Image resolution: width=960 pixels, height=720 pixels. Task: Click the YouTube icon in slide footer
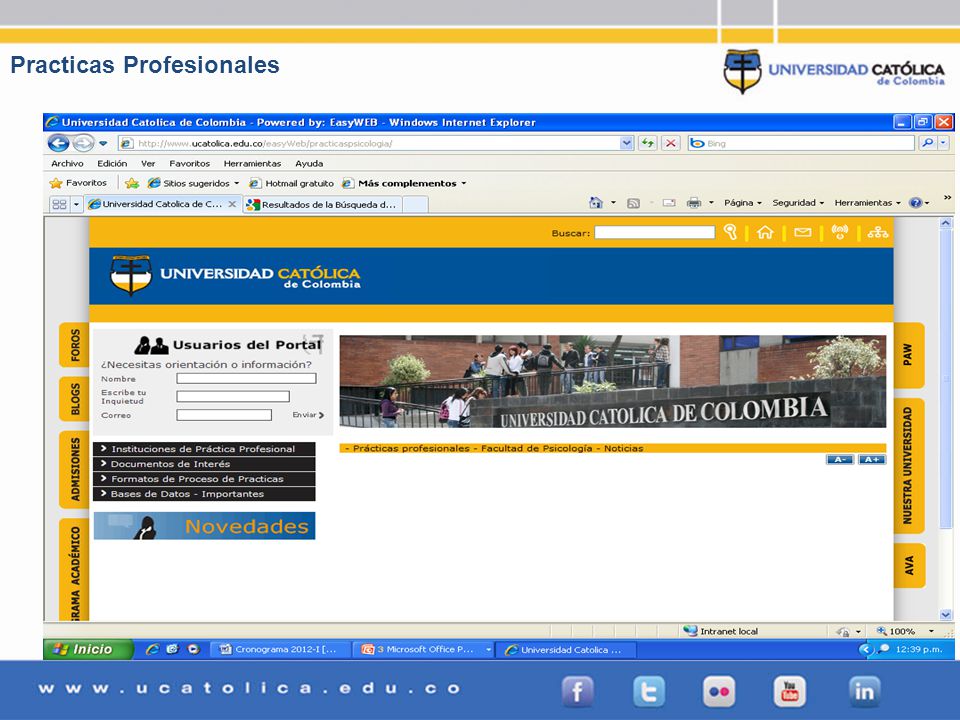pyautogui.click(x=790, y=692)
